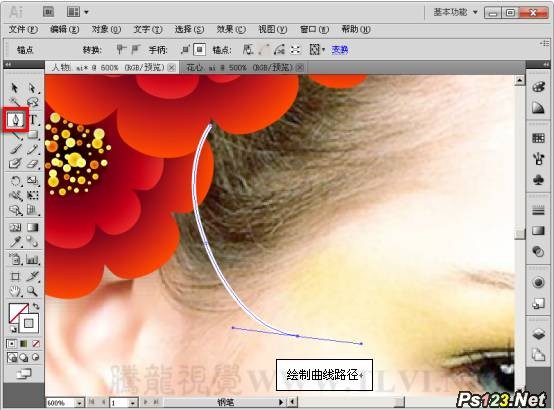Select the Magic Wand tool
Screen dimensions: 554x410
(x=14, y=102)
